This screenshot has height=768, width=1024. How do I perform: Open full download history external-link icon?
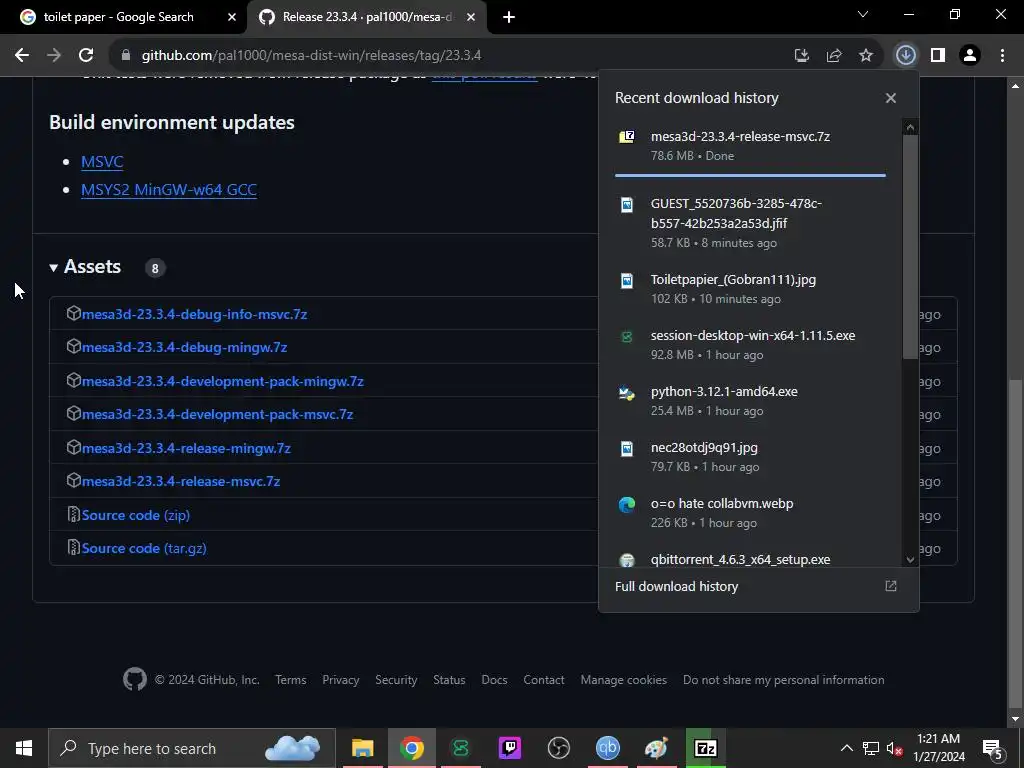click(x=891, y=586)
